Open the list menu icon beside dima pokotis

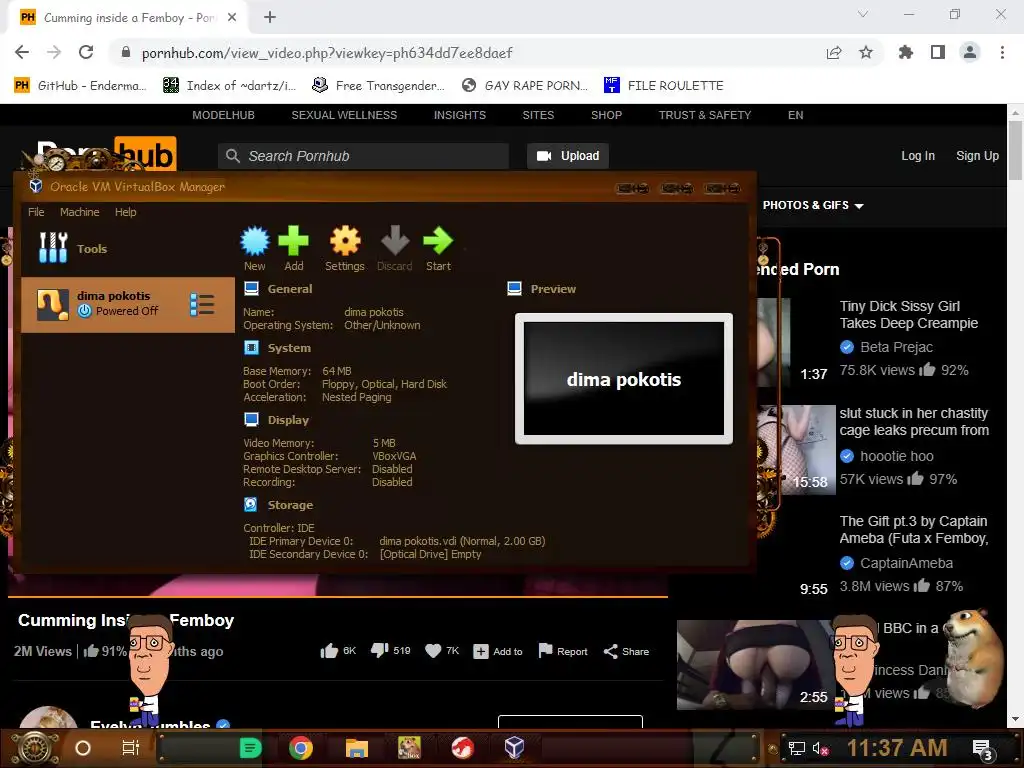tap(202, 304)
